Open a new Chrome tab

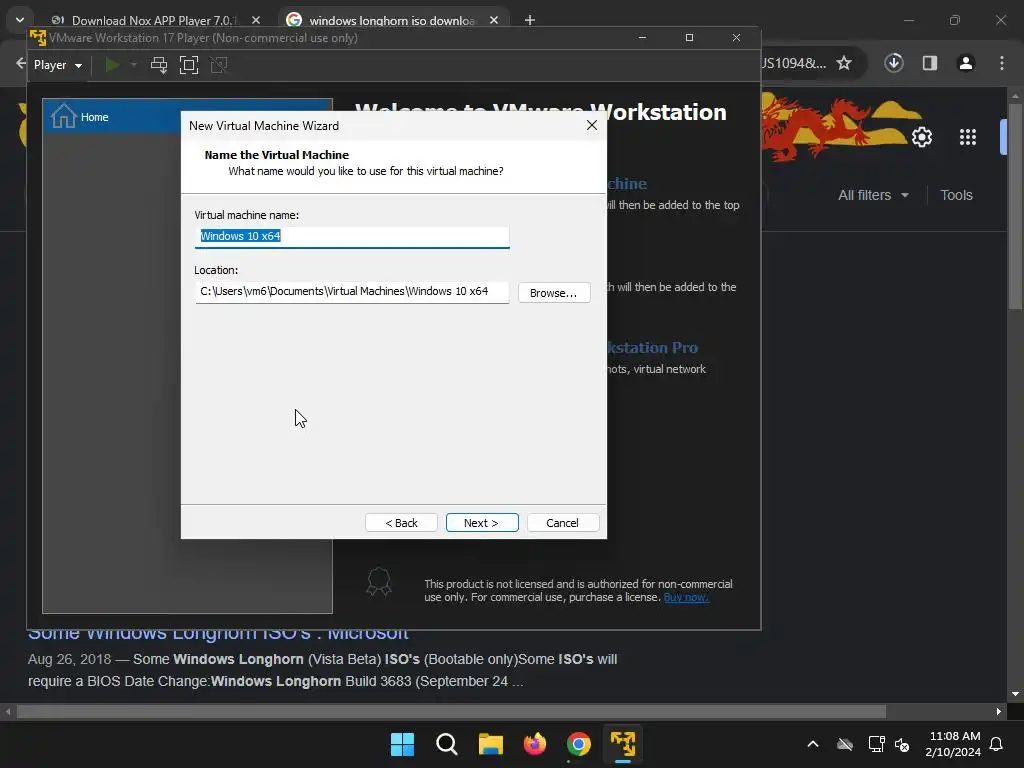(530, 20)
